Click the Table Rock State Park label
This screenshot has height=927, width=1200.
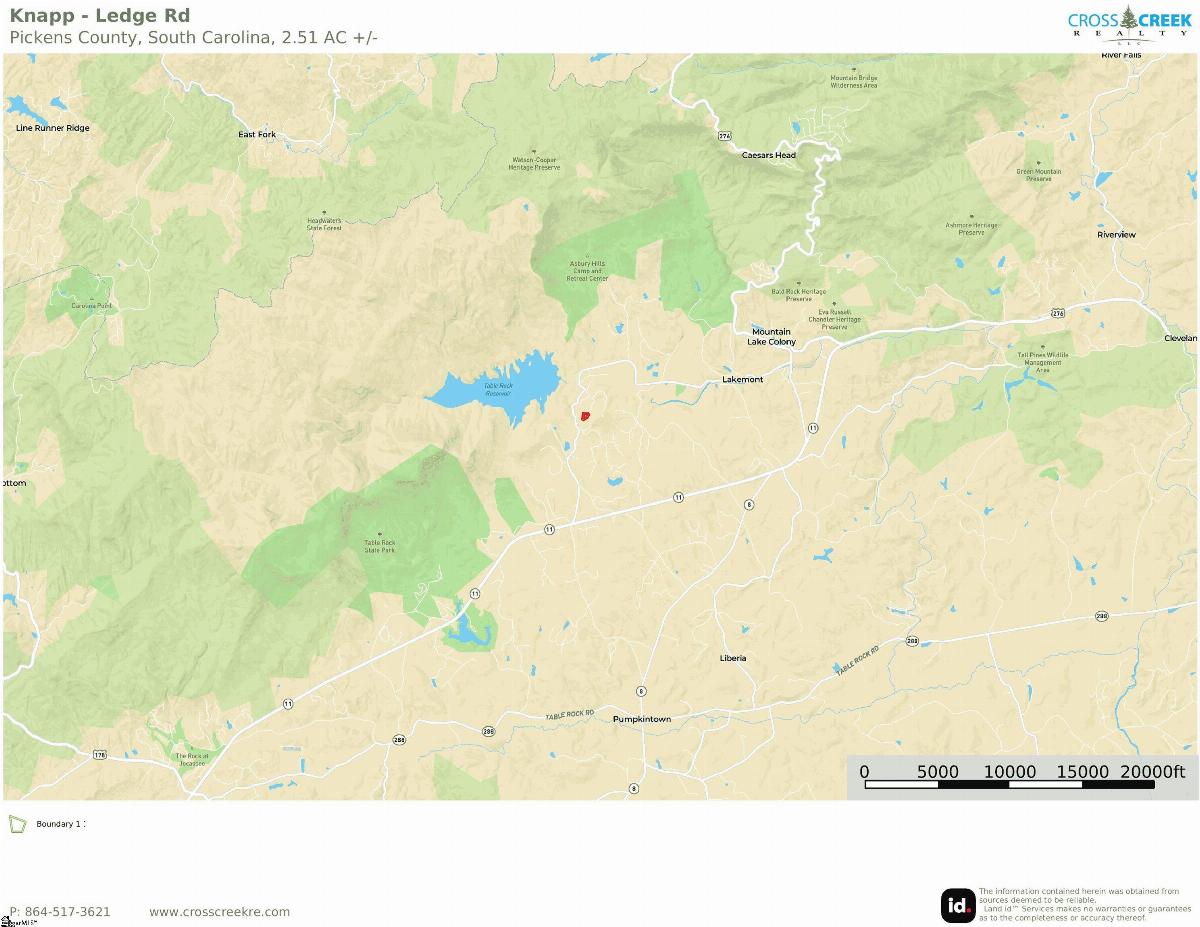pos(379,546)
